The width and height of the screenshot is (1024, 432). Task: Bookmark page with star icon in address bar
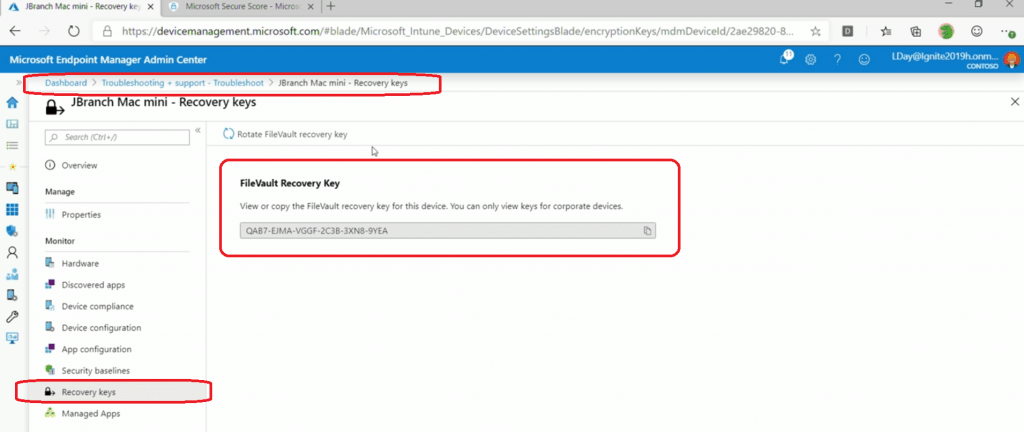[815, 31]
